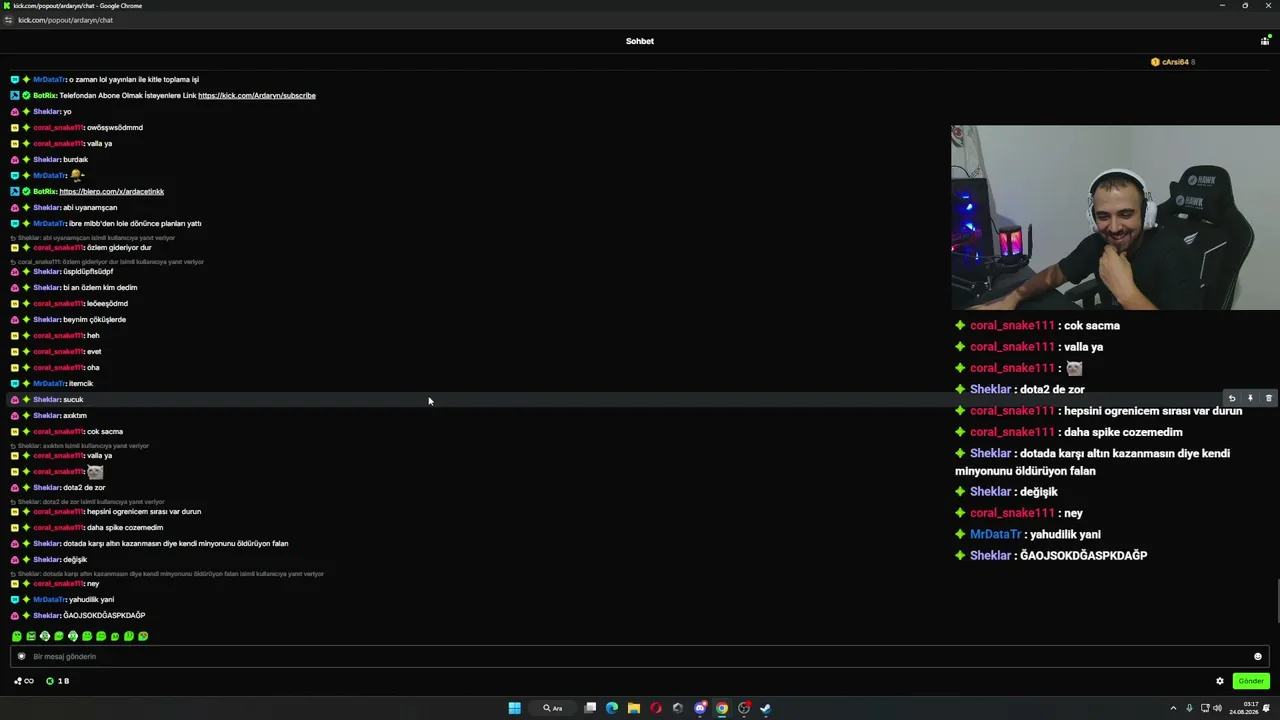The image size is (1280, 720).
Task: Click the Sohbet header title
Action: click(640, 41)
